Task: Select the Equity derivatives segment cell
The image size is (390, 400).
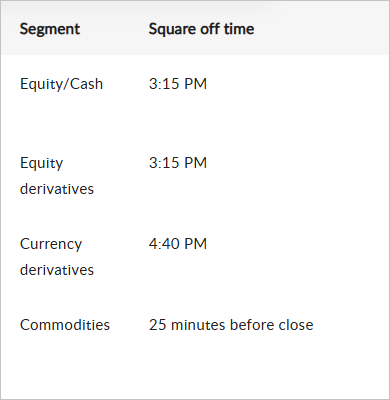Action: click(57, 176)
